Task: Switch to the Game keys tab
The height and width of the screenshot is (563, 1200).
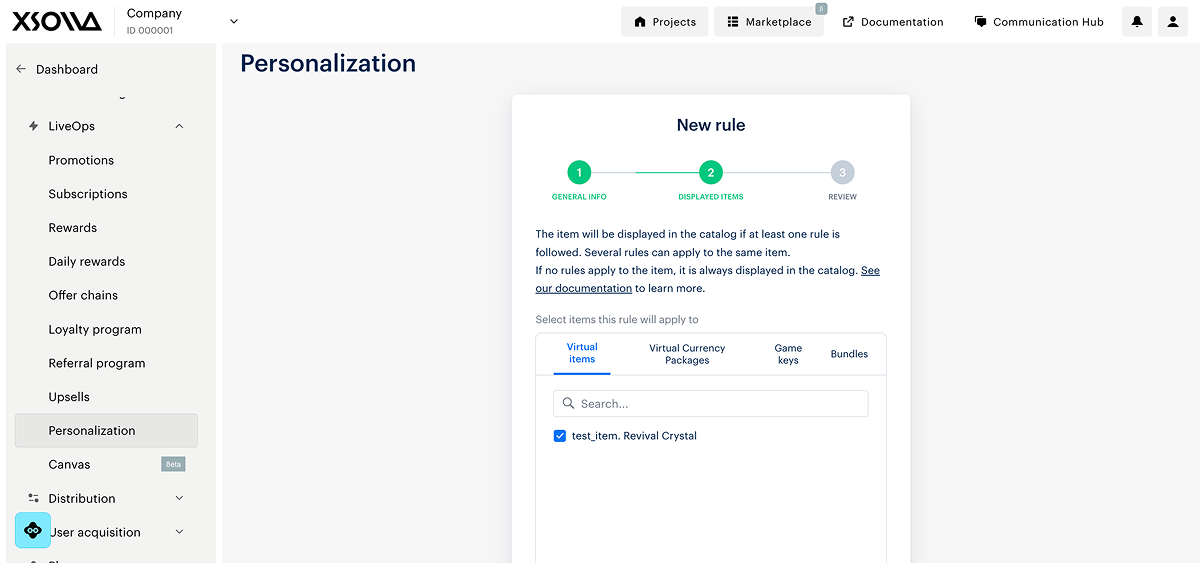Action: [788, 354]
